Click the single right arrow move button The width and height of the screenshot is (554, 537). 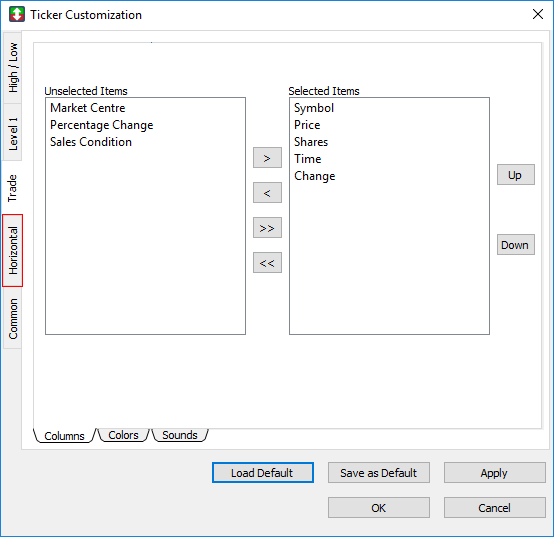(267, 158)
